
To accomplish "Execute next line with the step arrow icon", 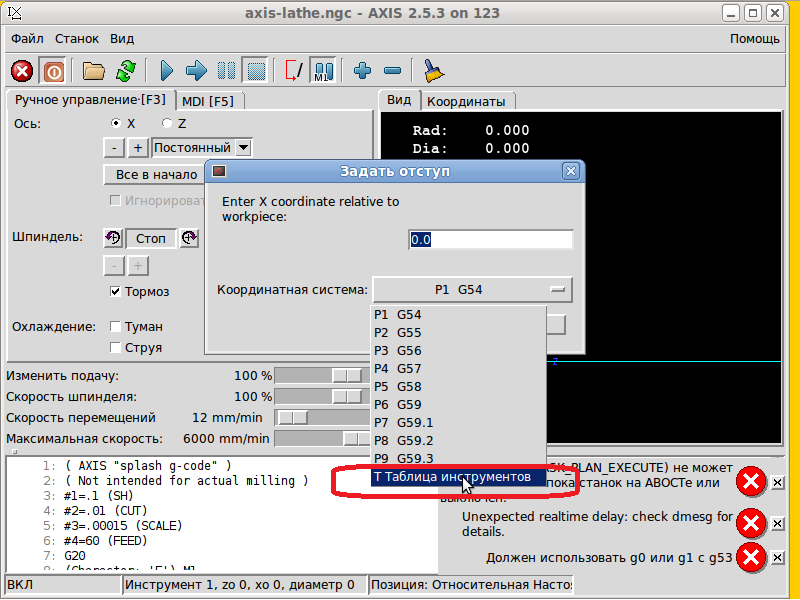I will (x=196, y=71).
